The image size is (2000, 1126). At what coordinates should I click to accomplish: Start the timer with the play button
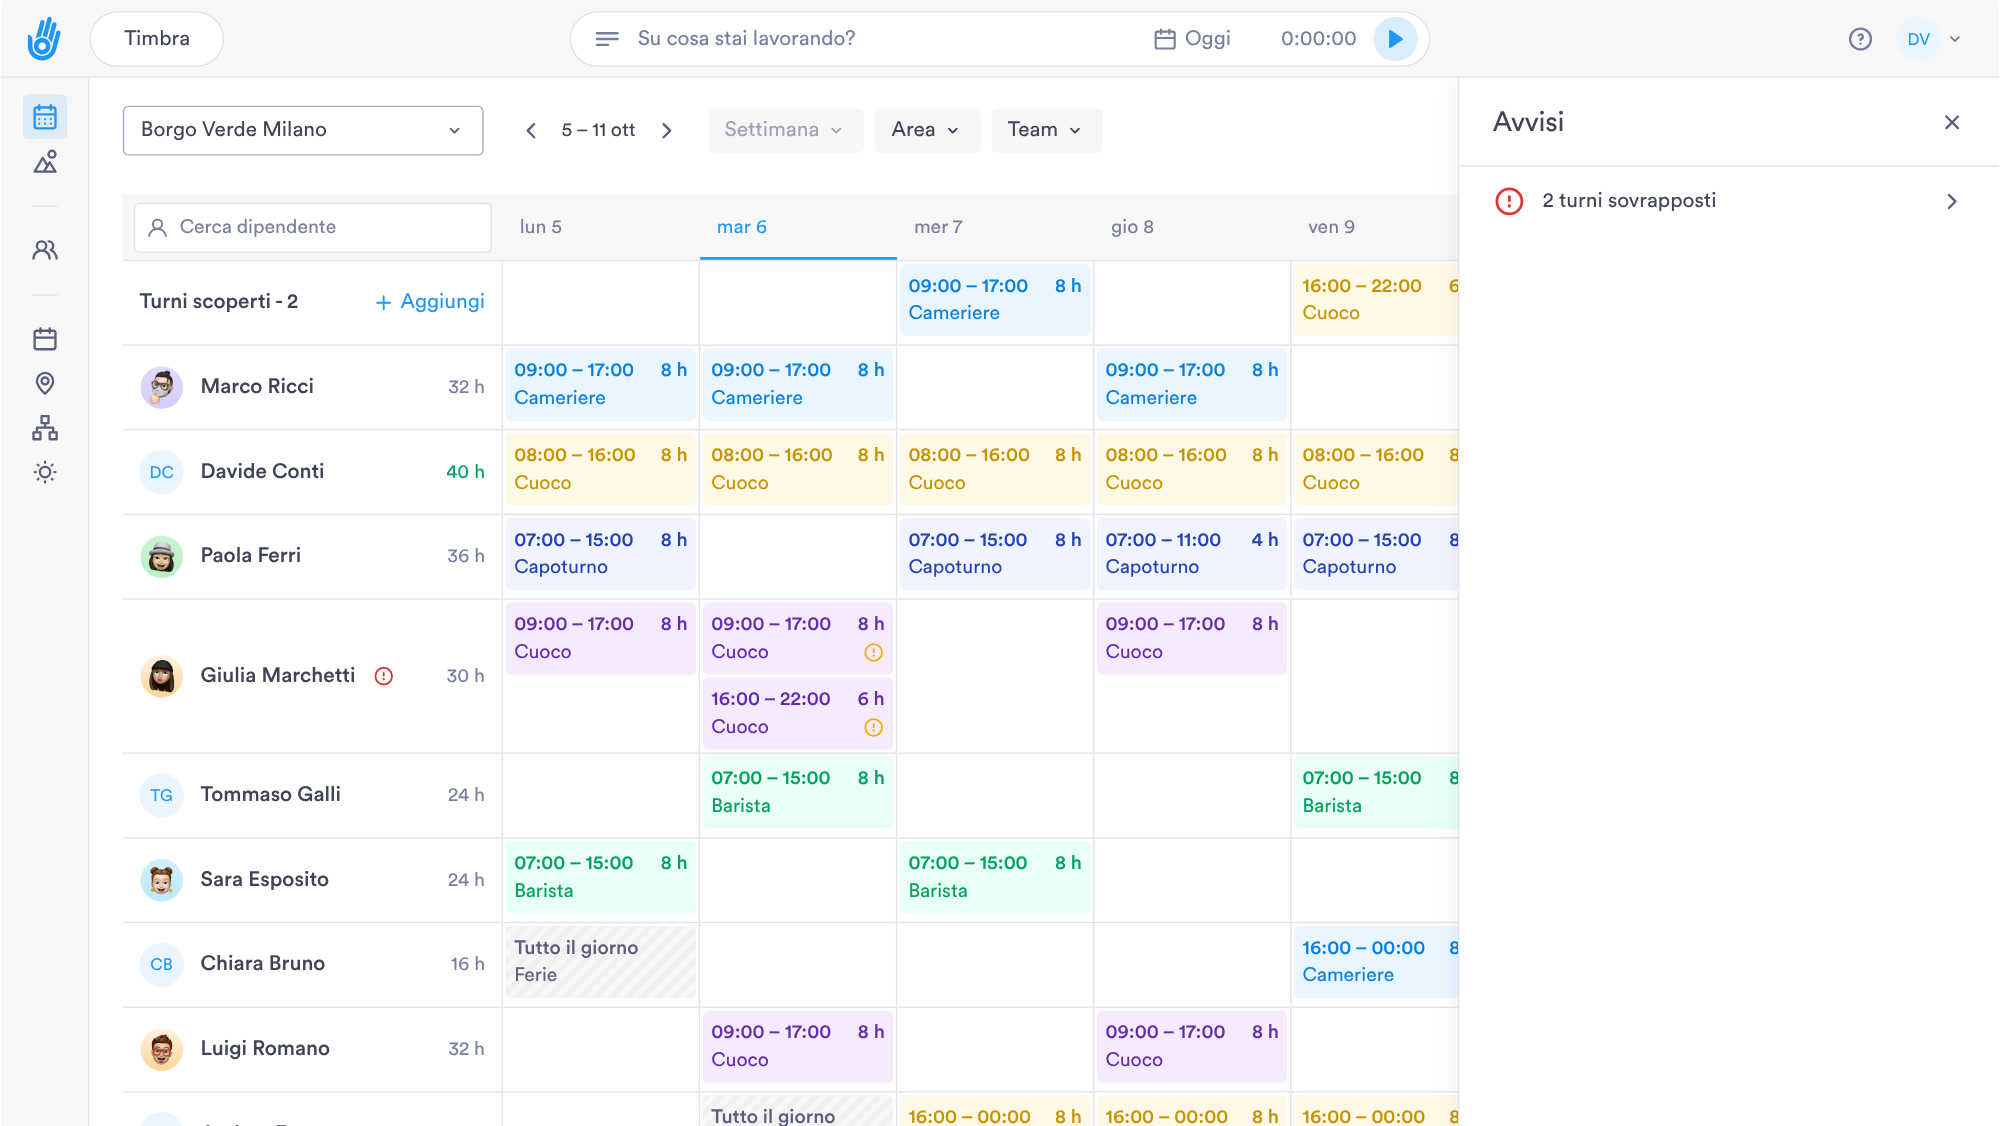1395,39
